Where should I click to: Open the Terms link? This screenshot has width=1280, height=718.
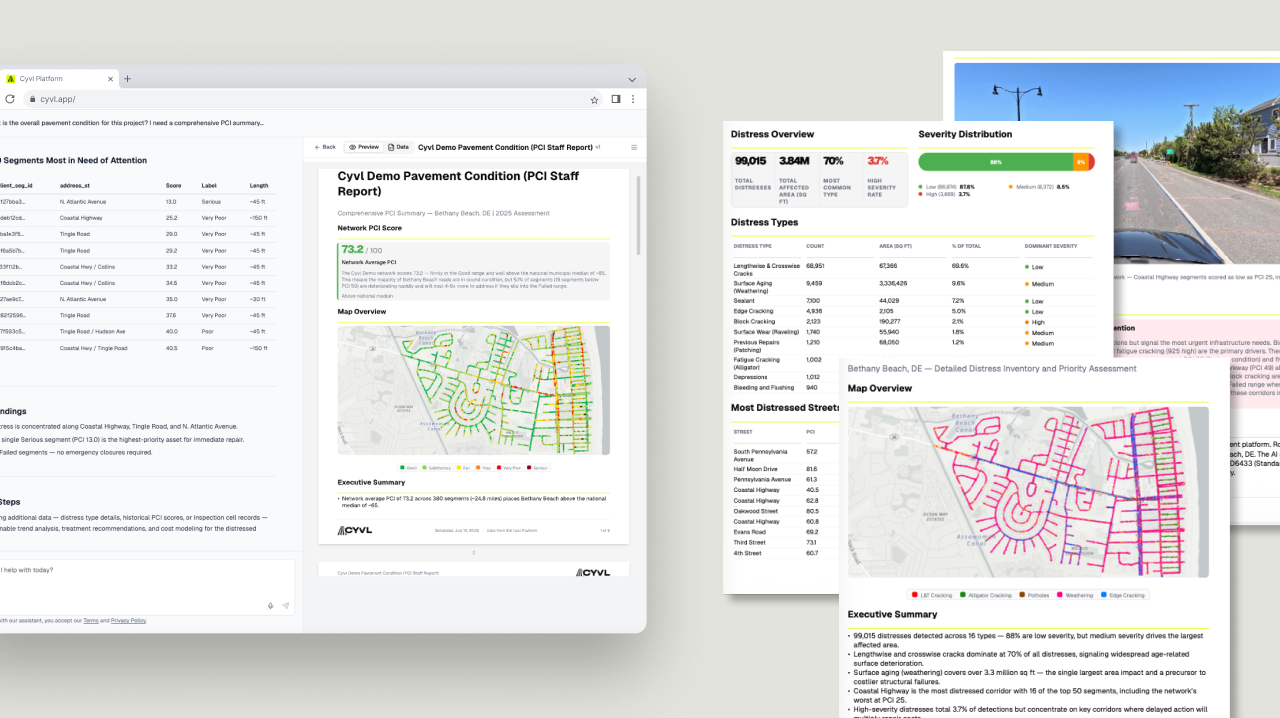90,621
